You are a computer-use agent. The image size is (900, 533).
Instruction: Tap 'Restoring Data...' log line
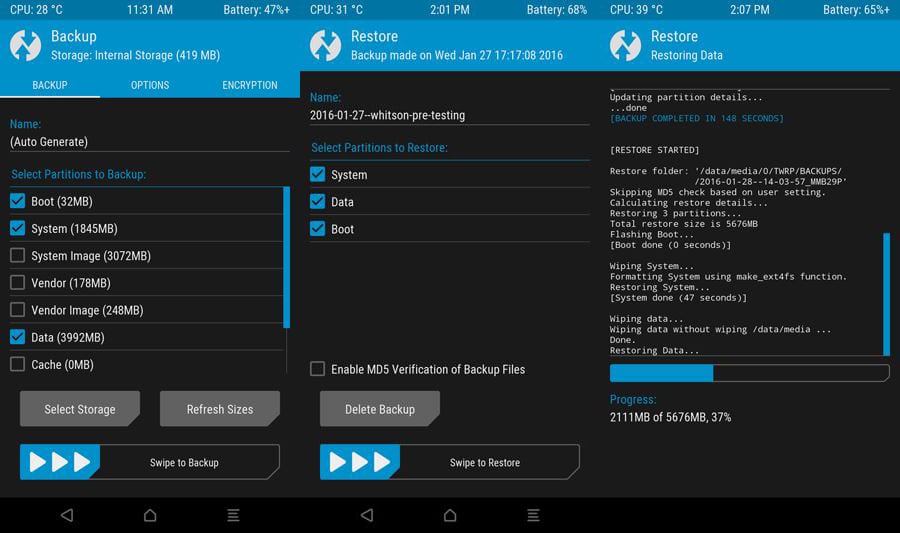(x=654, y=351)
